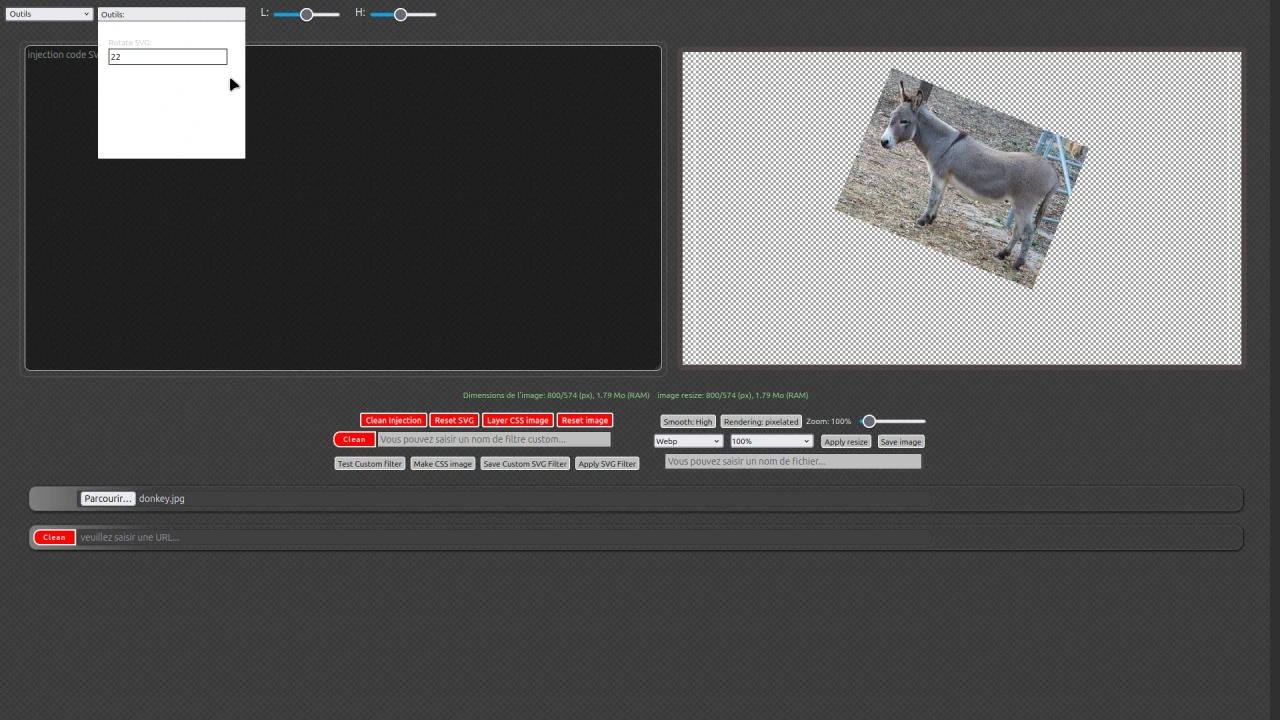1280x720 pixels.
Task: Click the Layer CSS image button
Action: point(517,420)
